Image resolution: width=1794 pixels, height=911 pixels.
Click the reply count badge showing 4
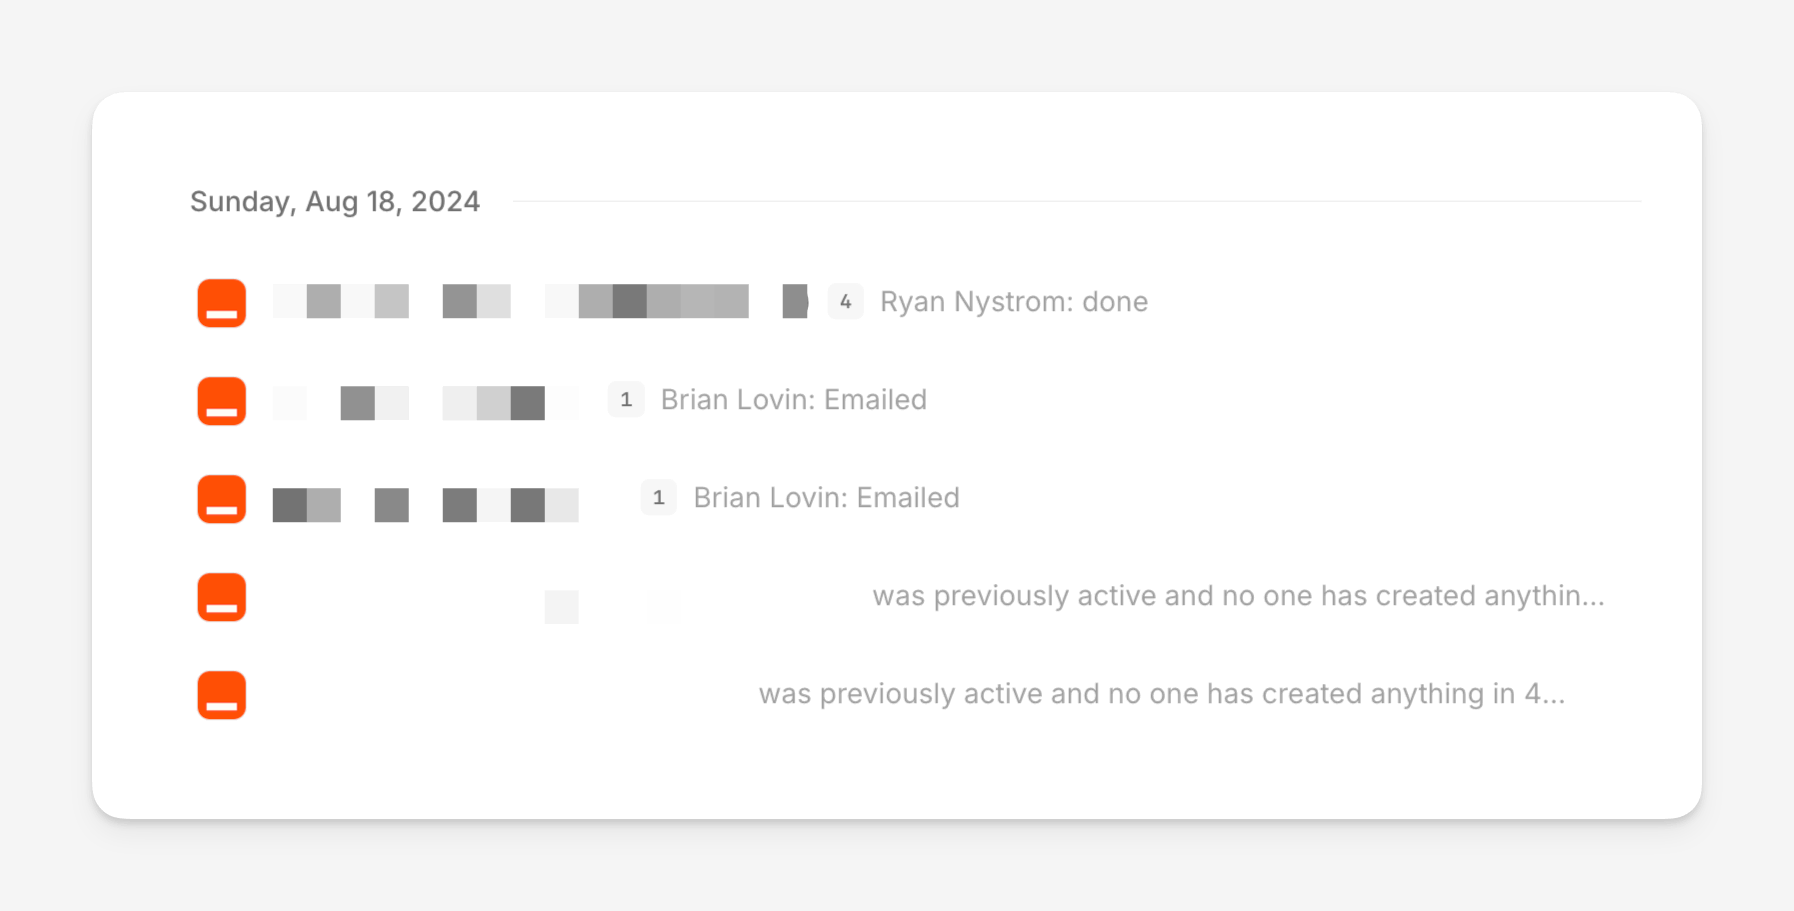tap(845, 301)
